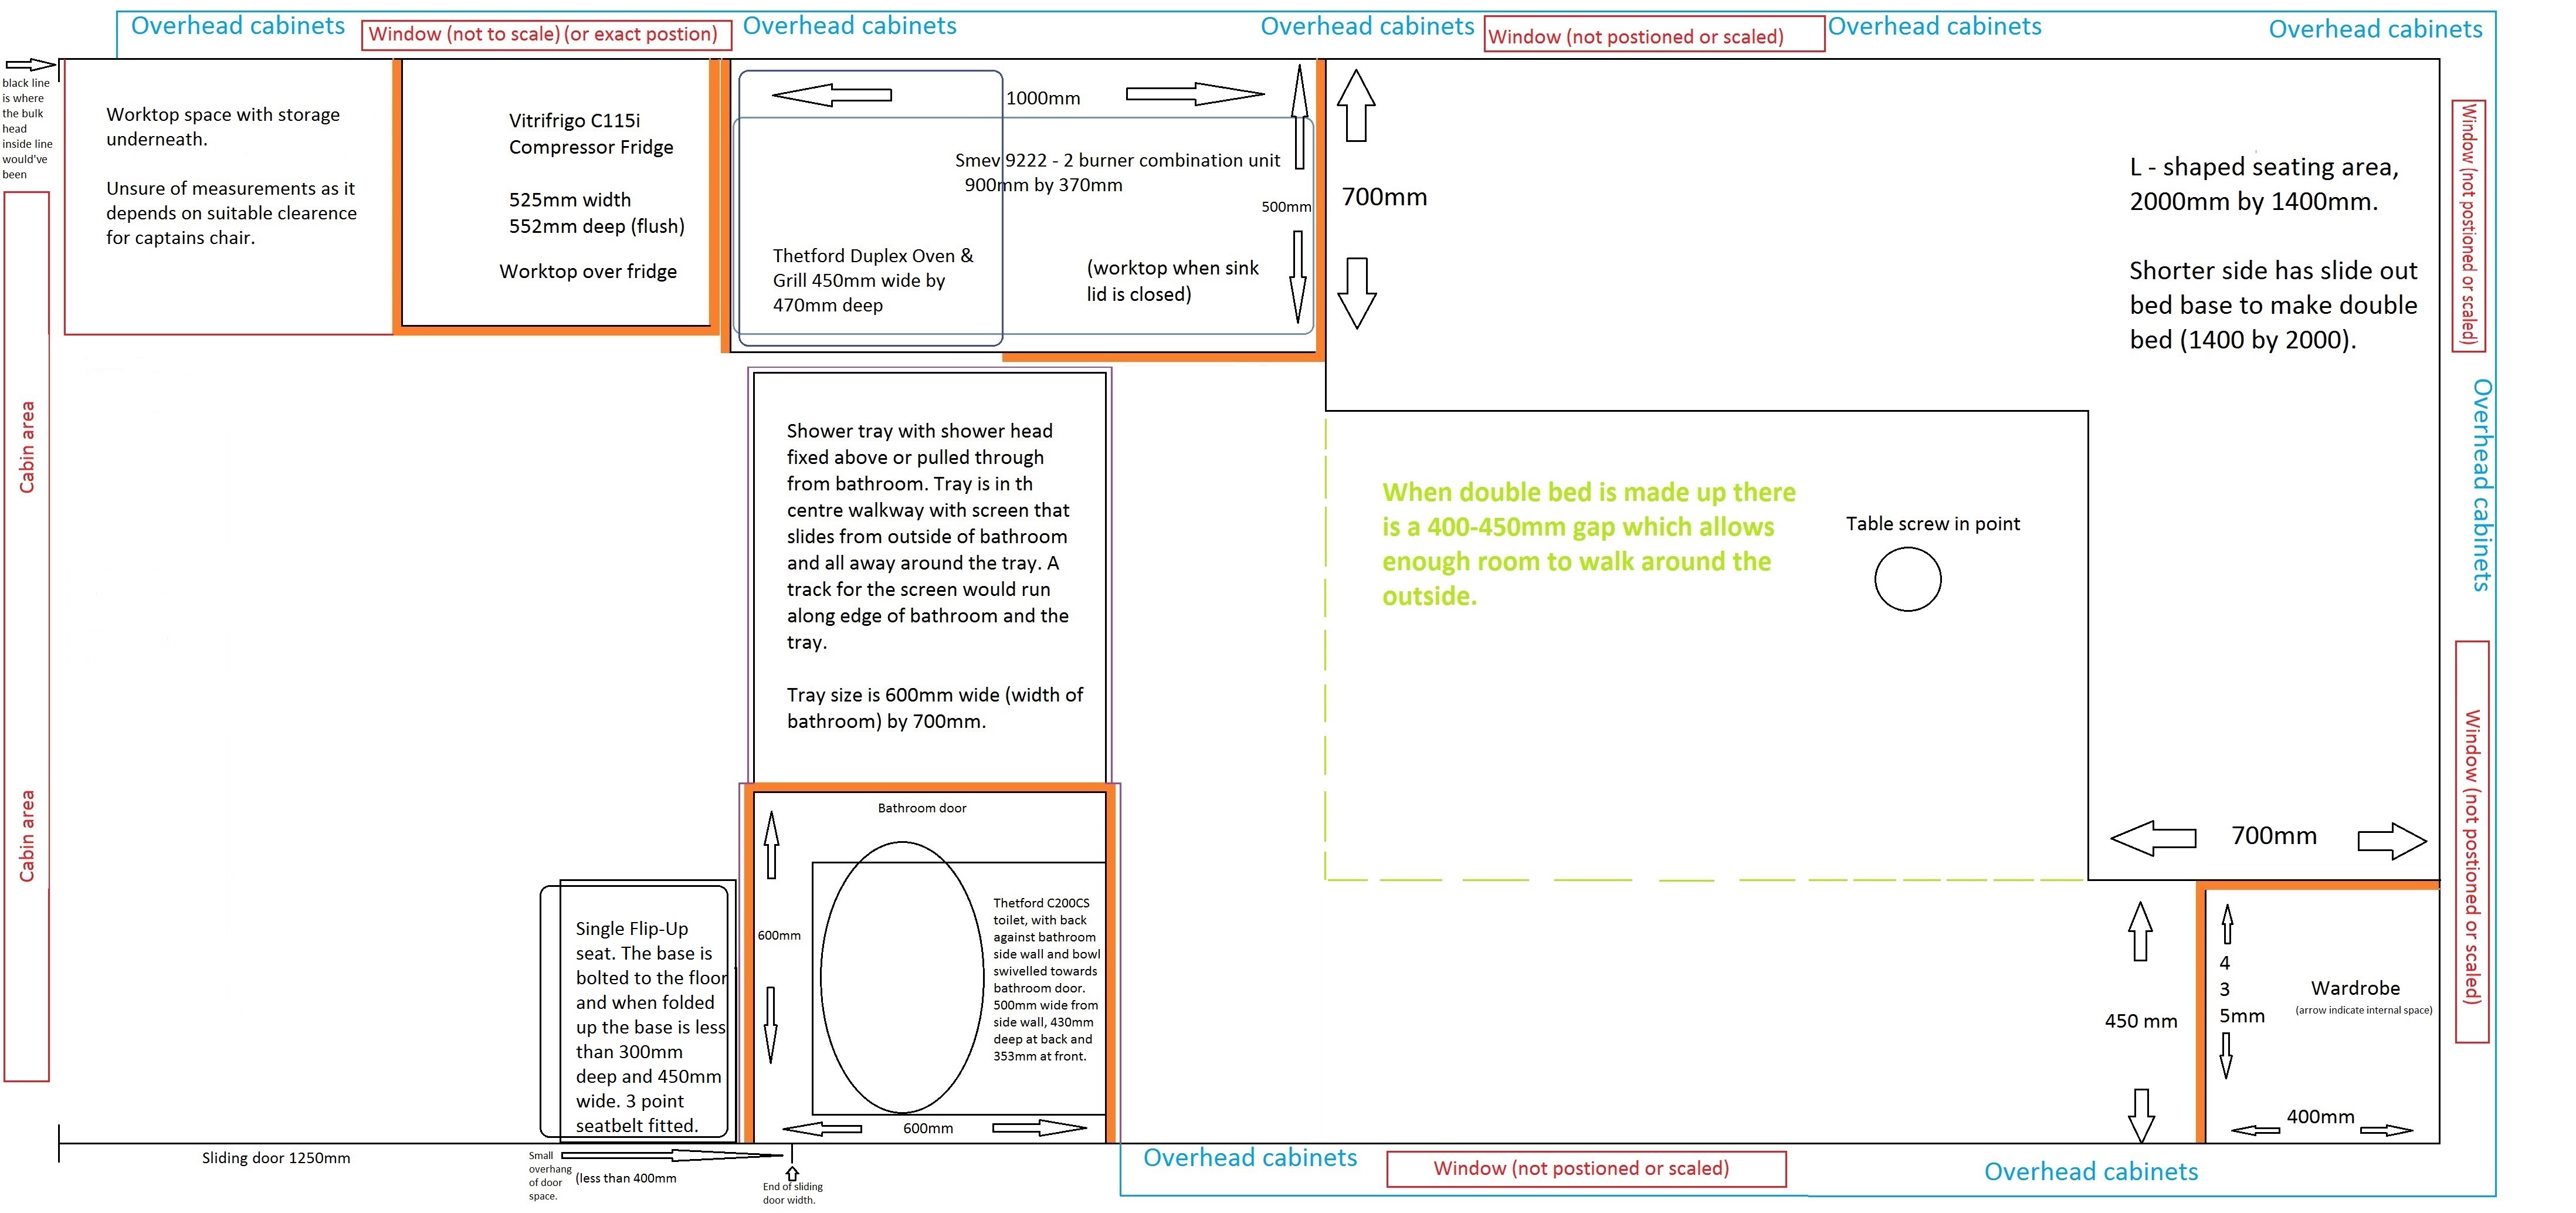The width and height of the screenshot is (2576, 1213).
Task: Select the 'Single Flip-Up seat' description
Action: click(651, 1027)
